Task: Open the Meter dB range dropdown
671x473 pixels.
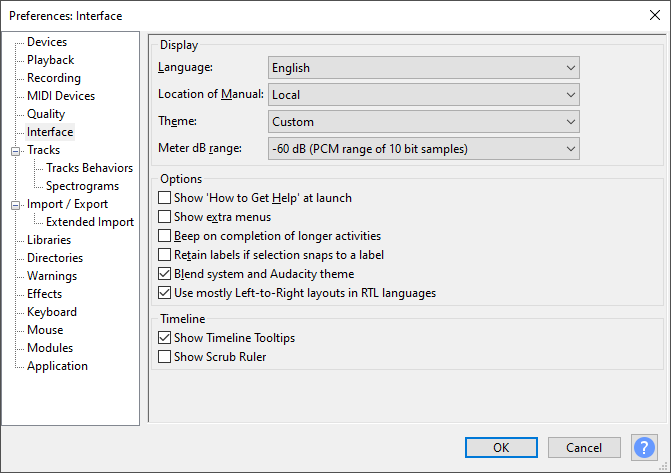Action: (x=424, y=149)
